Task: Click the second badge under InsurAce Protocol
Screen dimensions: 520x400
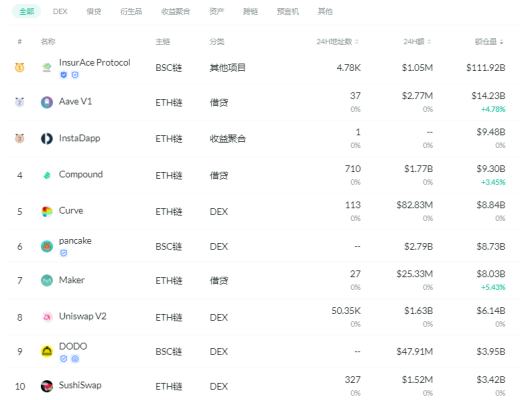Action: click(75, 75)
